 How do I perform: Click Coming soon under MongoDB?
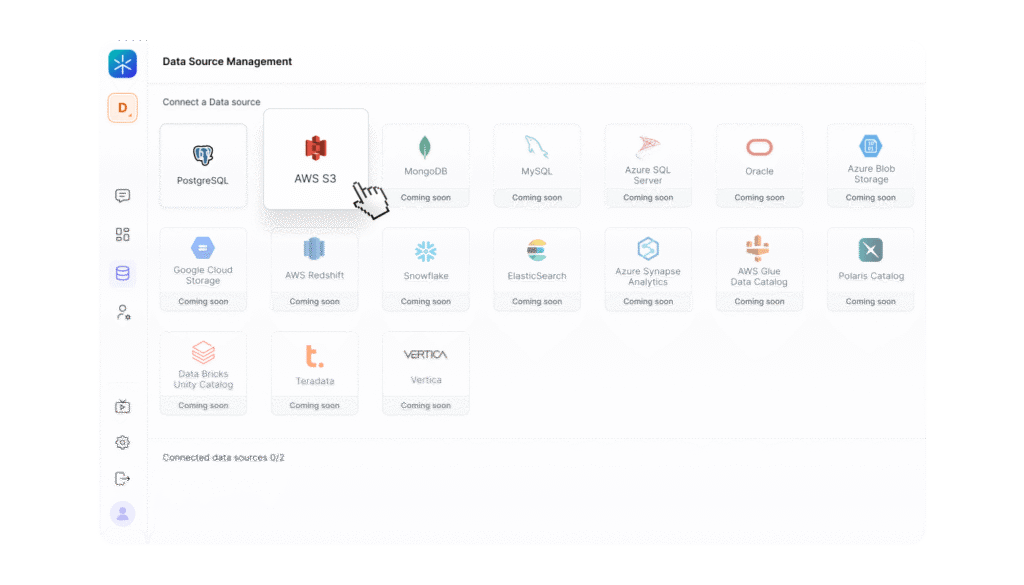(426, 198)
